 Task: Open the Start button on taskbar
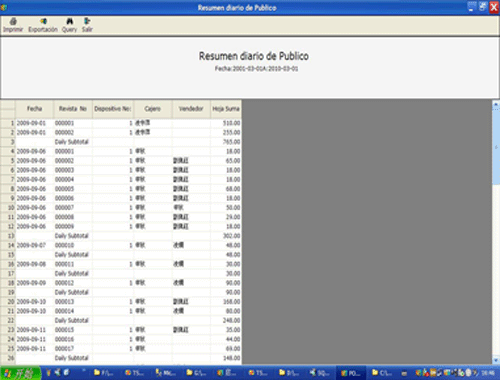coord(21,373)
